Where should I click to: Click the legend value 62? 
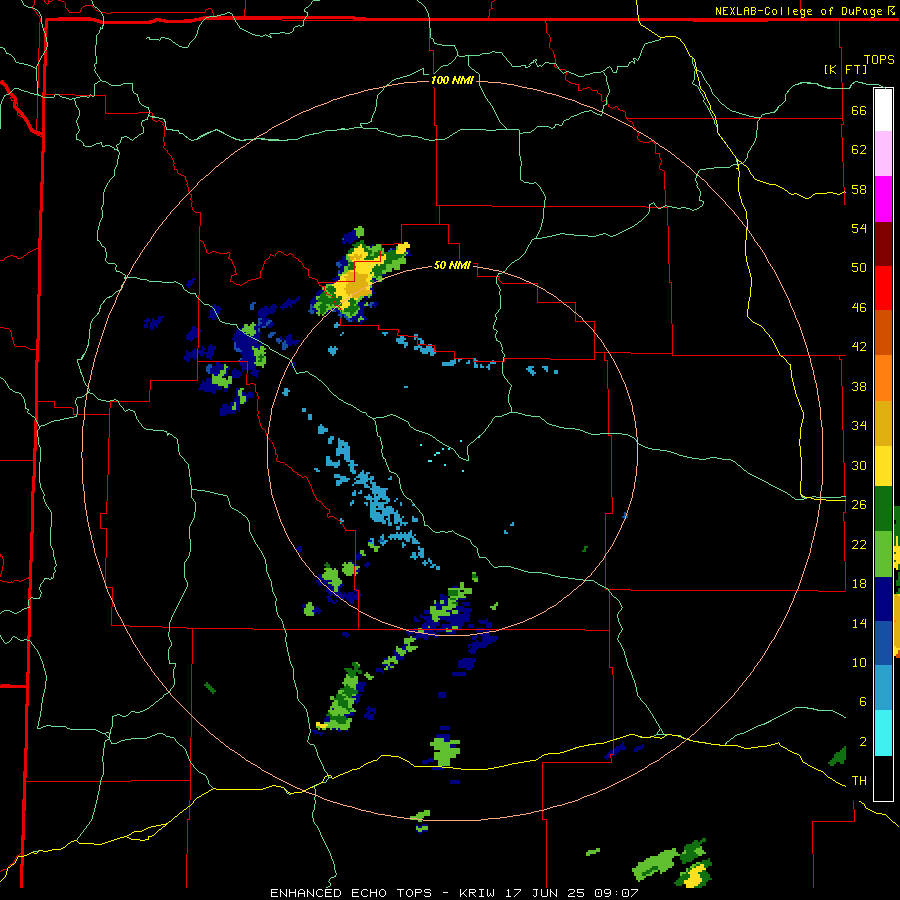click(x=859, y=149)
